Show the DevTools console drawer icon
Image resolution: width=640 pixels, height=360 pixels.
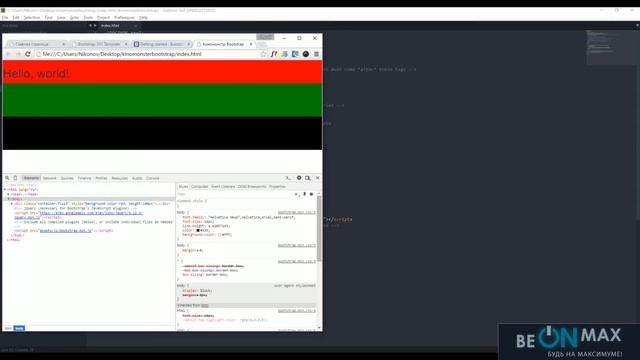(x=289, y=178)
